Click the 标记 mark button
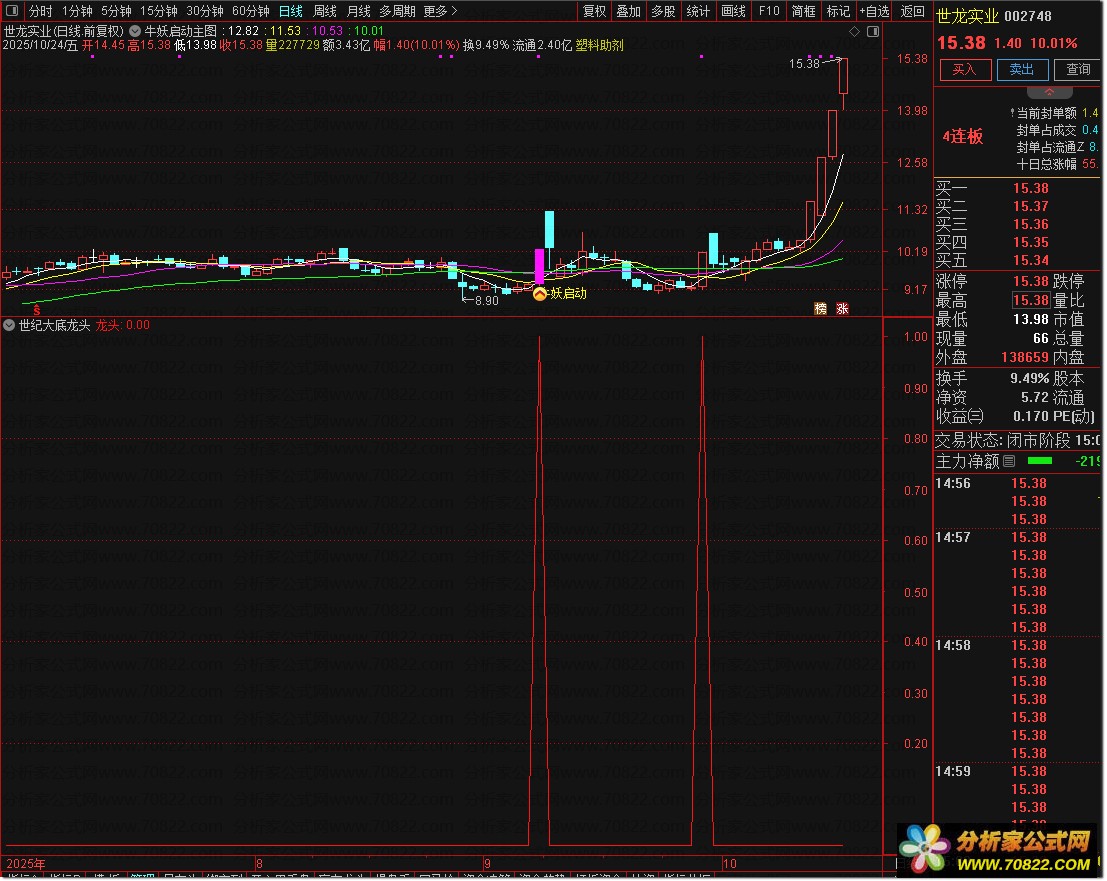Screen dimensions: 1107x881 [838, 11]
